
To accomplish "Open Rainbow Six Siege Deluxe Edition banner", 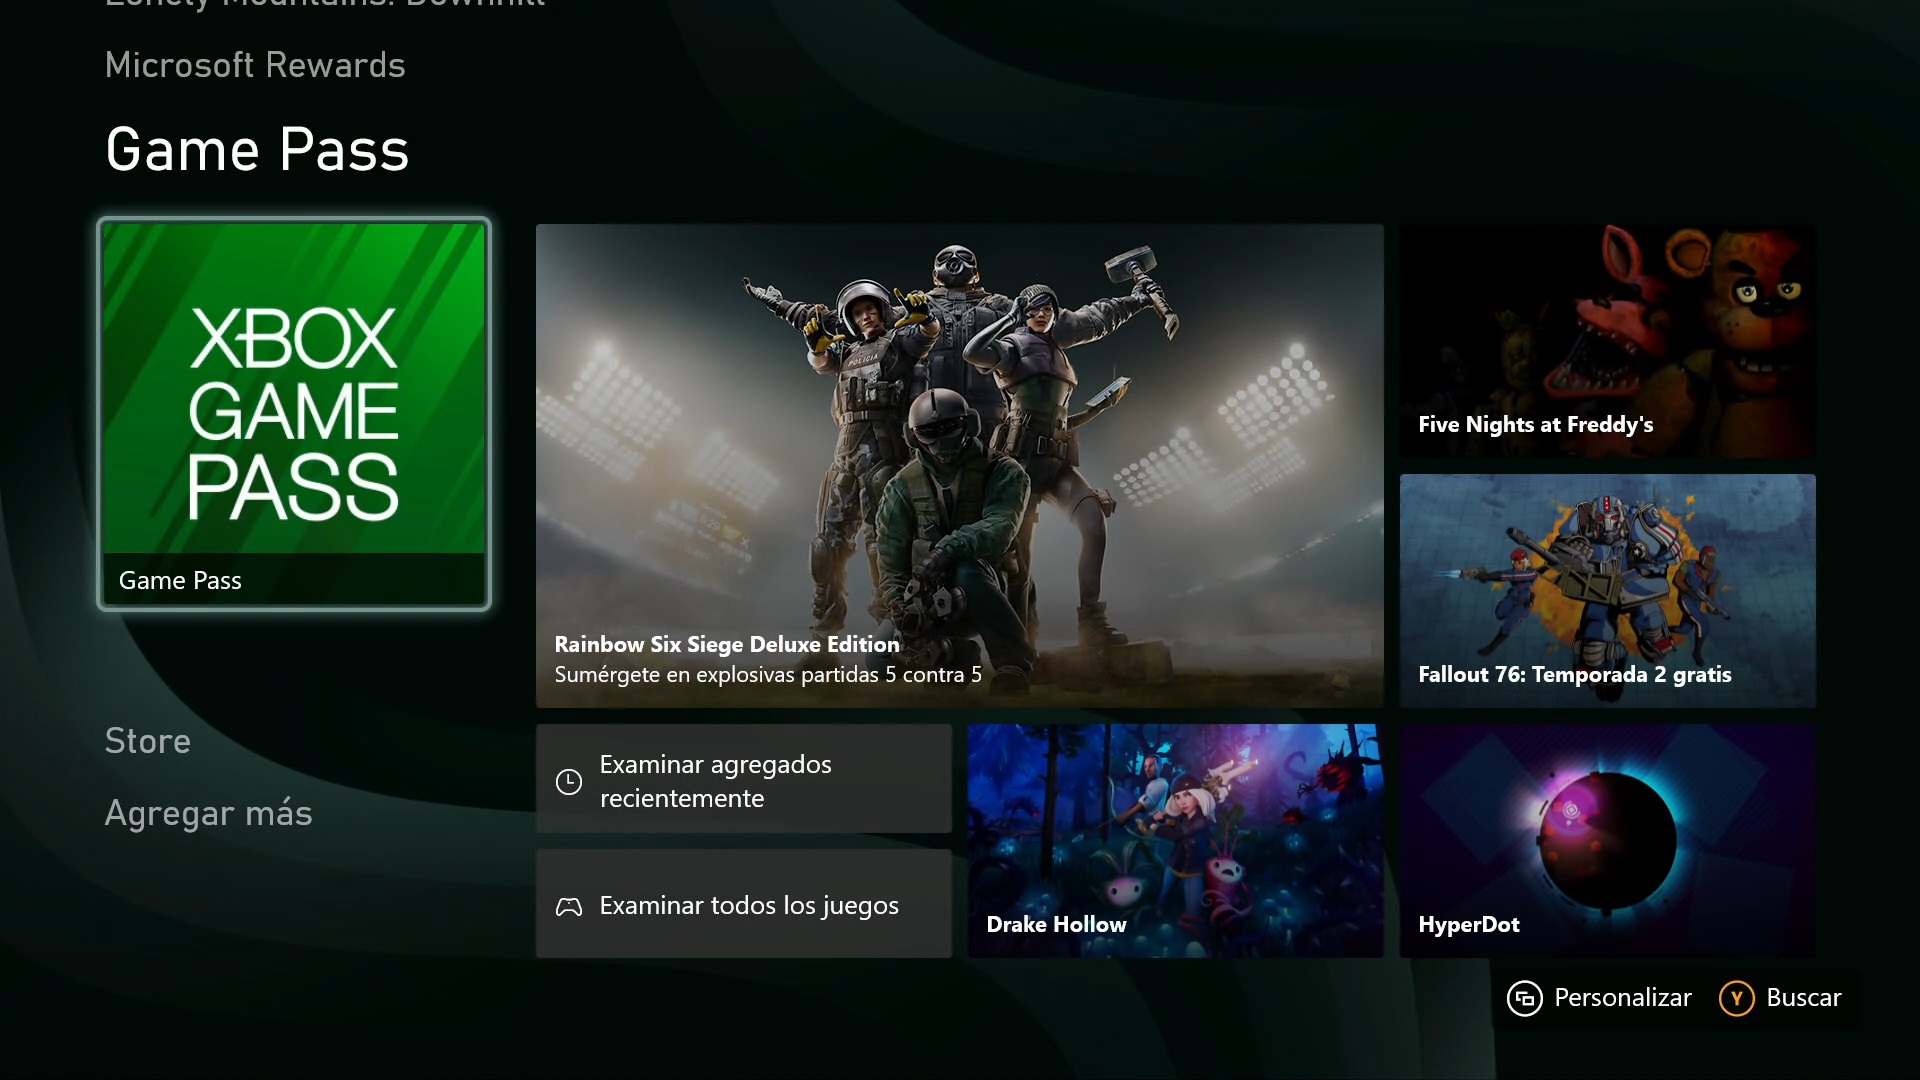I will (x=959, y=465).
